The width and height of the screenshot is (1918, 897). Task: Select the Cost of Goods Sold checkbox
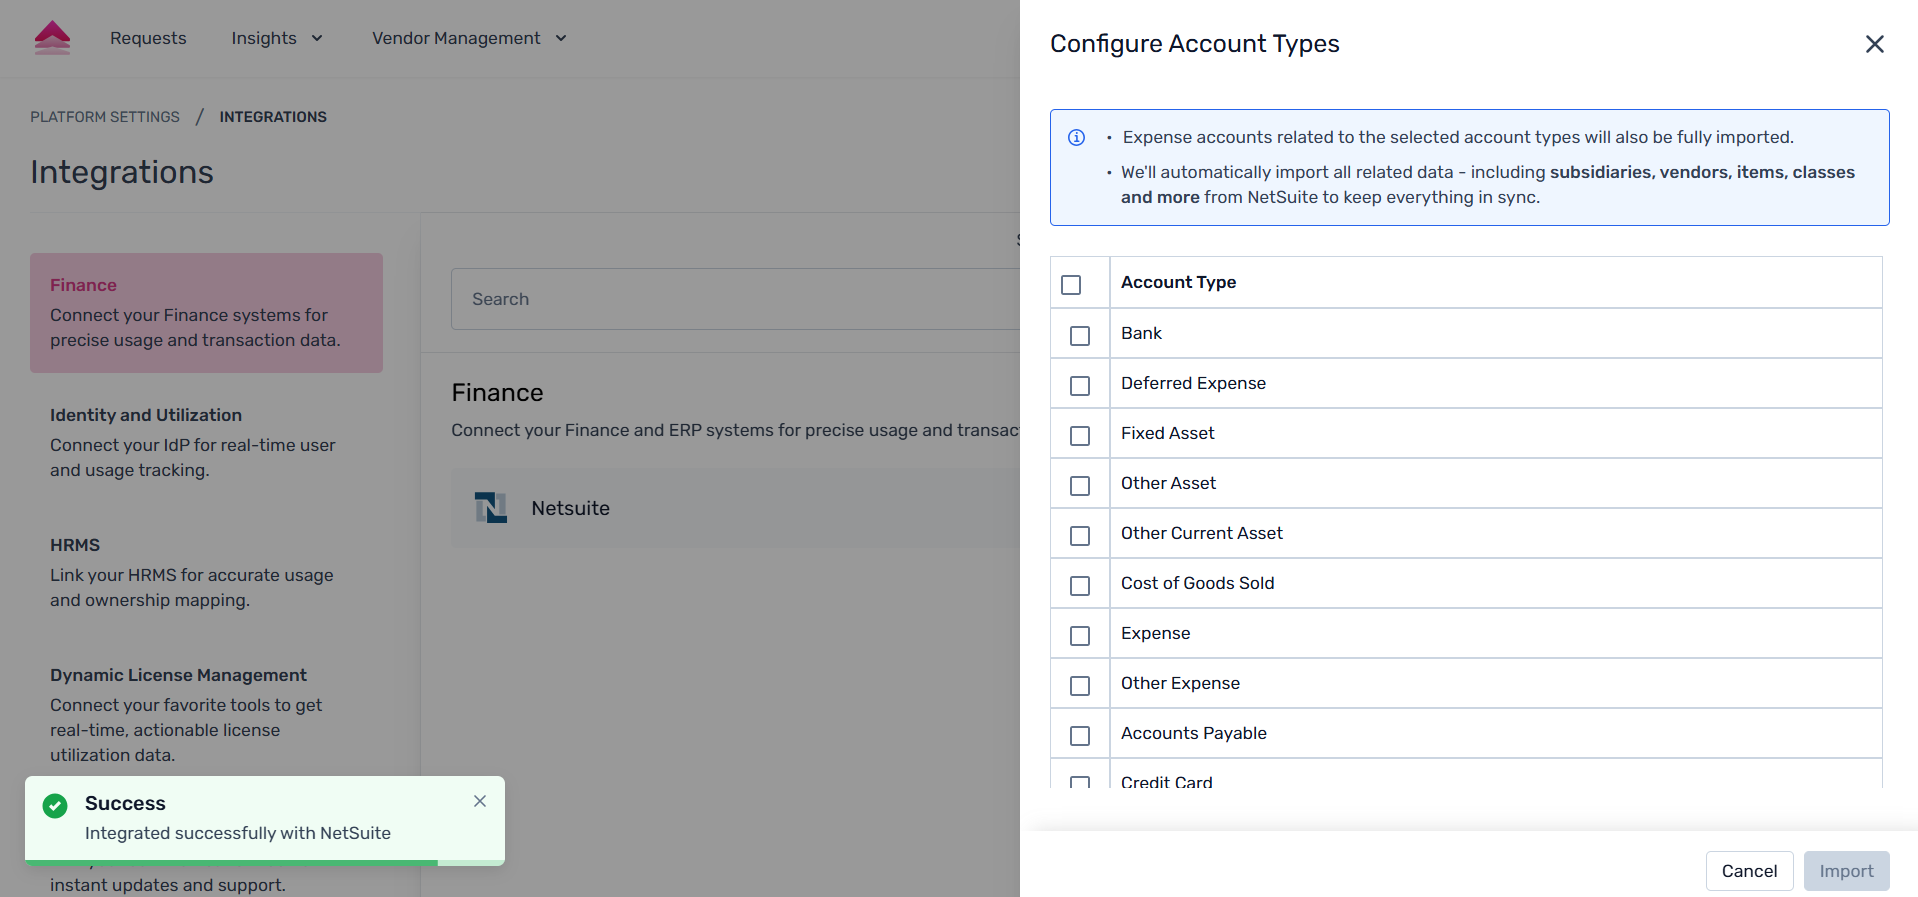1080,586
